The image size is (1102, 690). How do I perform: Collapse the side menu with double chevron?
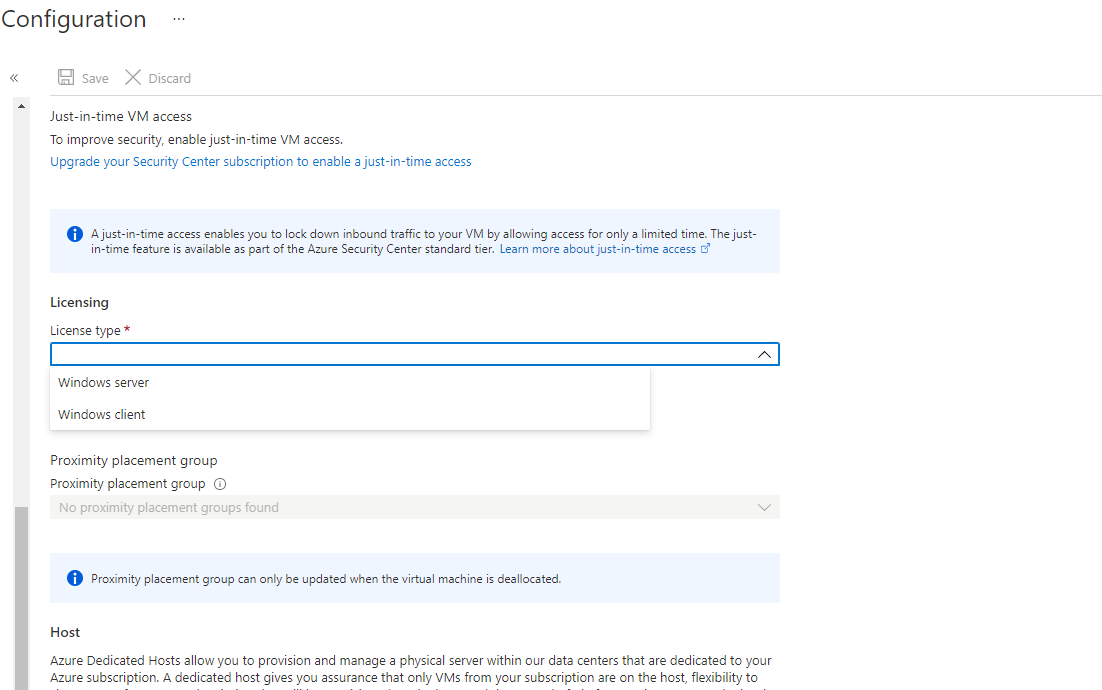pos(14,78)
